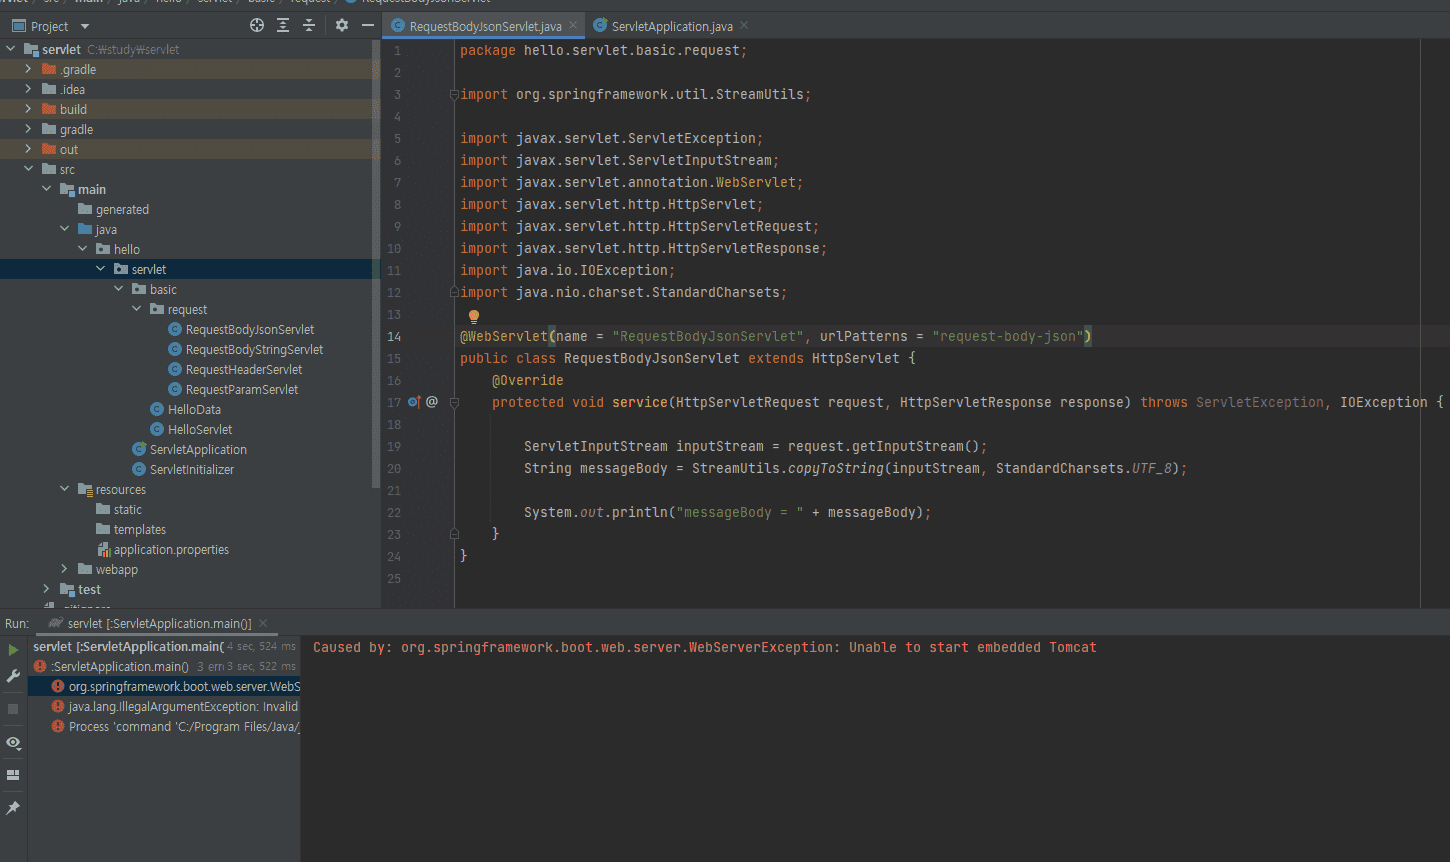Click the yellow lightbulb intention icon
The height and width of the screenshot is (862, 1450).
coord(474,316)
